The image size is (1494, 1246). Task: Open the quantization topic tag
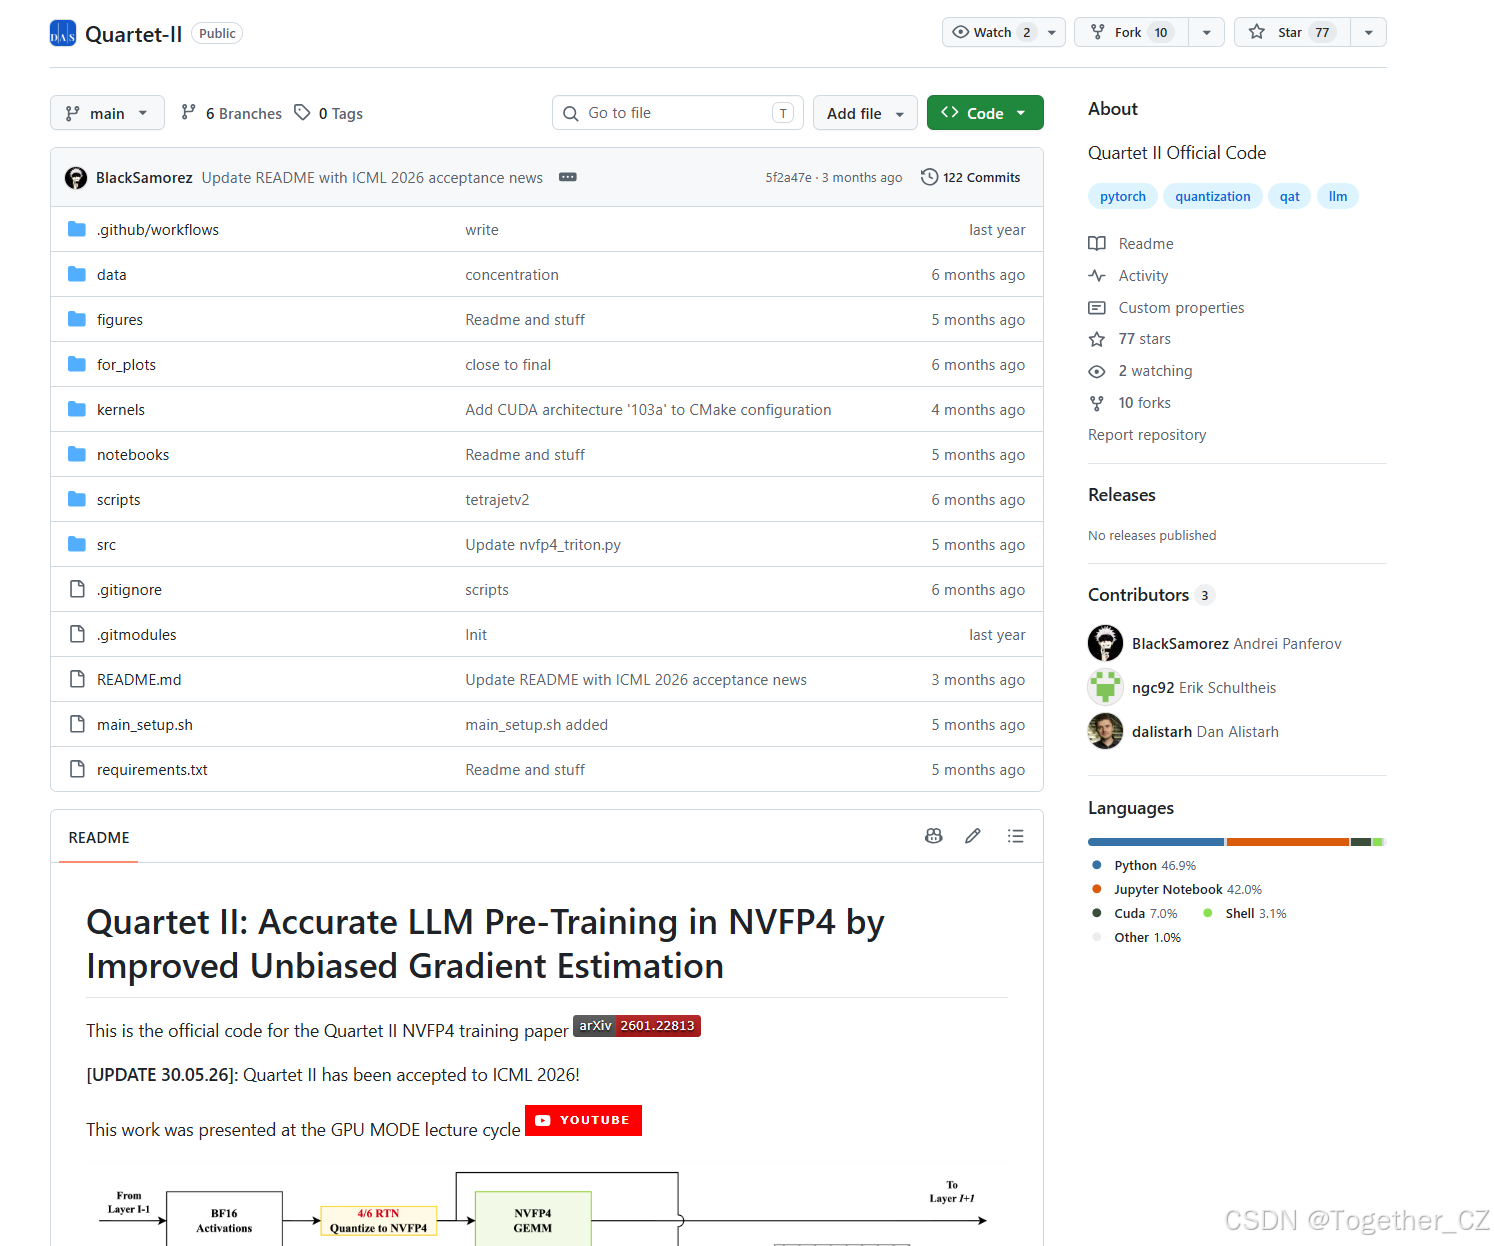coord(1213,196)
